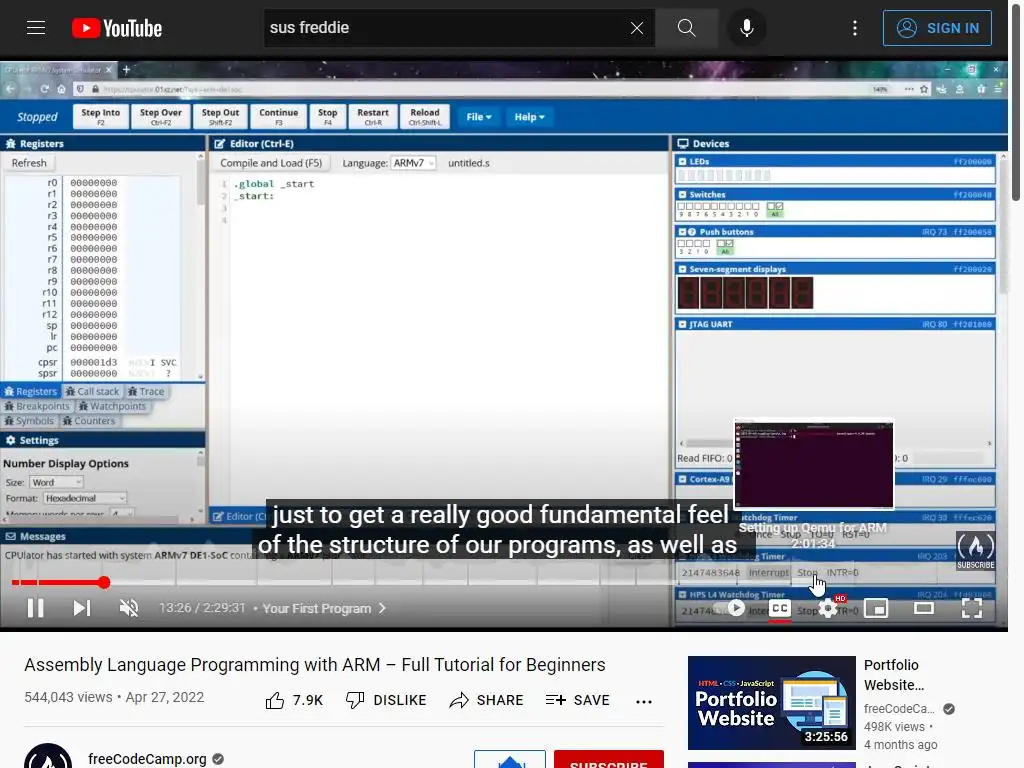The height and width of the screenshot is (768, 1024).
Task: Select the Call stack tab in the video
Action: point(92,392)
